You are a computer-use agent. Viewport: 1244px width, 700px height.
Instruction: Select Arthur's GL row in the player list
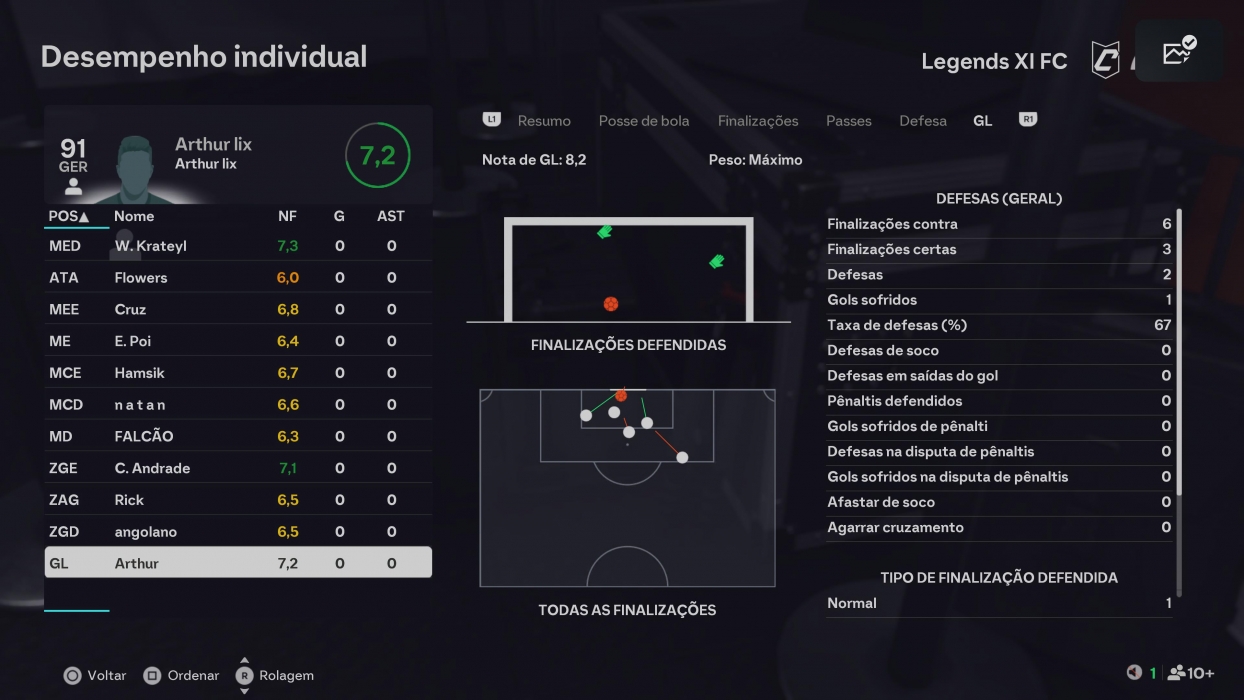[237, 562]
